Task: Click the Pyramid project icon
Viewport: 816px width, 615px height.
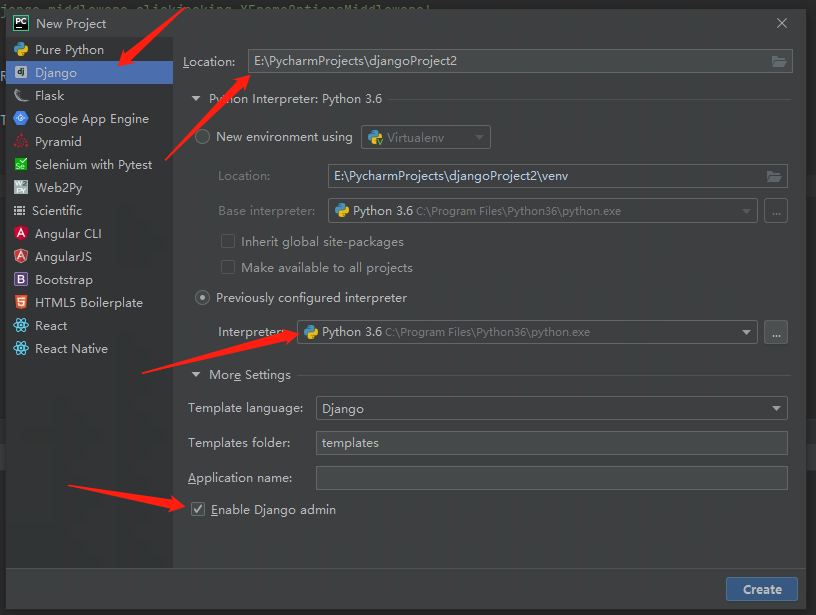Action: coord(21,141)
